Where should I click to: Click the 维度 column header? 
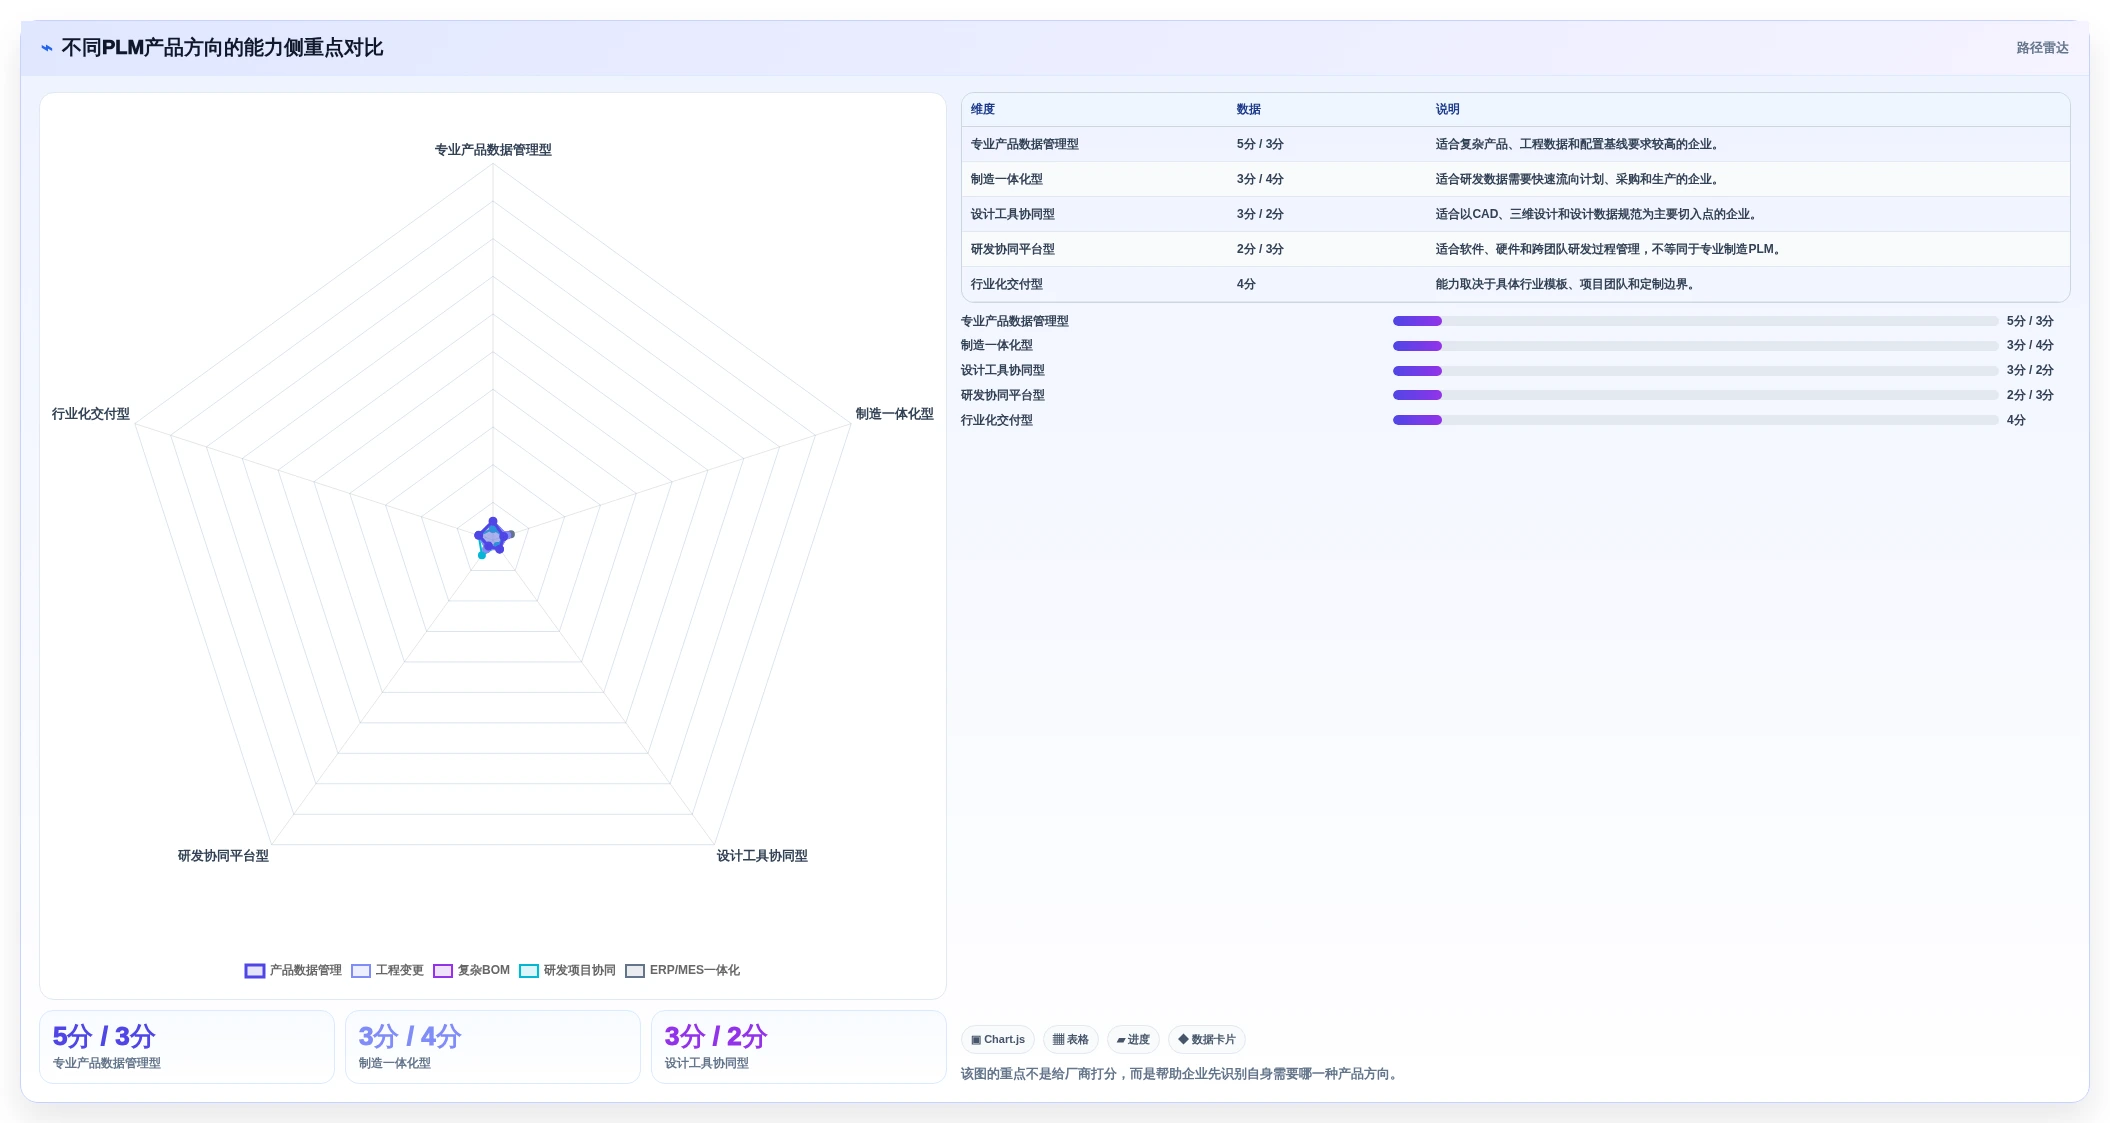coord(983,109)
